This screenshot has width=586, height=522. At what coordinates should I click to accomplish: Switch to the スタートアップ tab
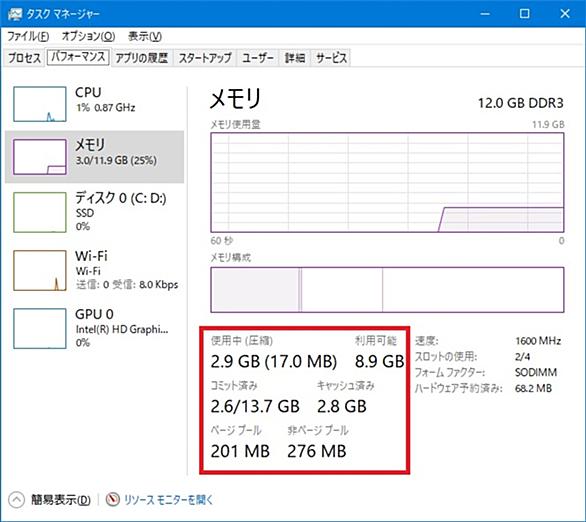click(205, 58)
